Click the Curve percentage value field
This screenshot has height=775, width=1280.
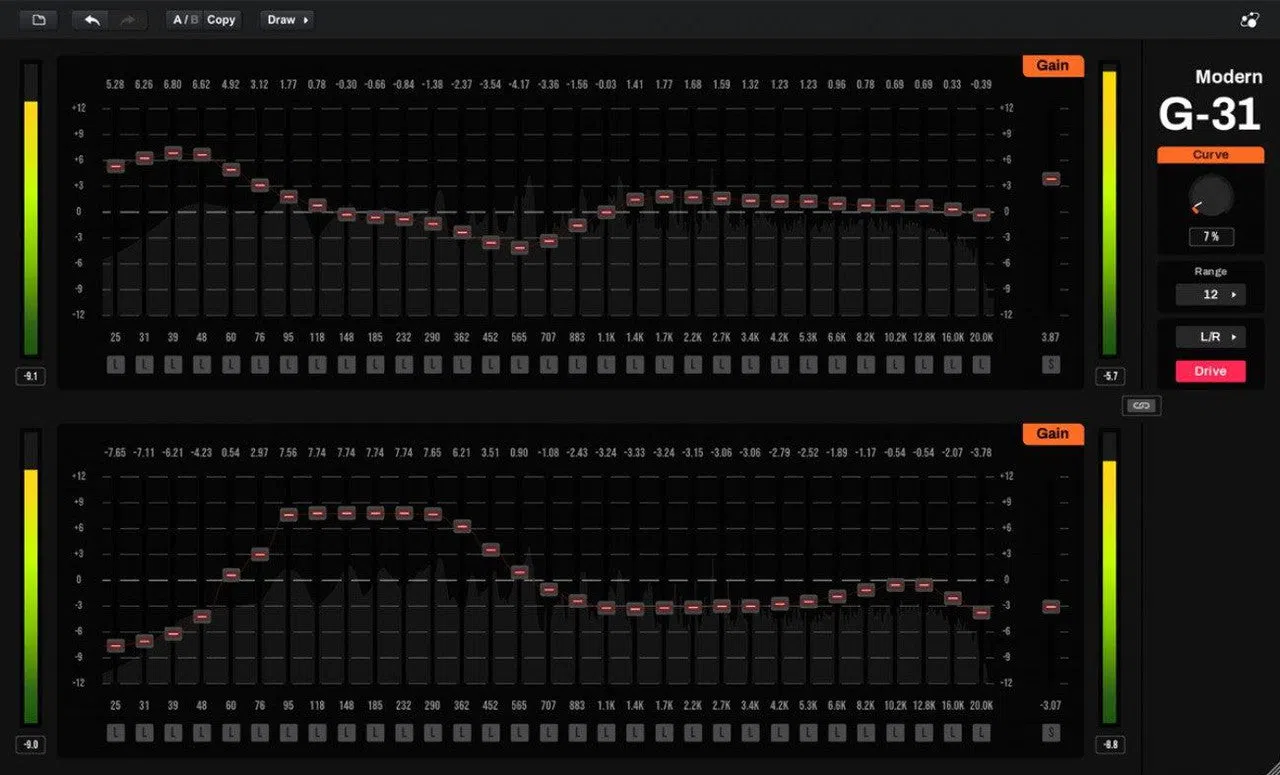1210,237
